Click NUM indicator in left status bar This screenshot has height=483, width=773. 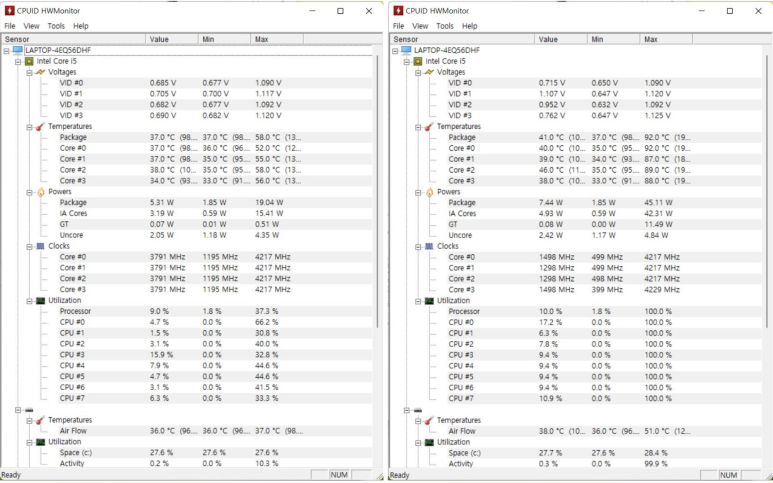(x=339, y=475)
